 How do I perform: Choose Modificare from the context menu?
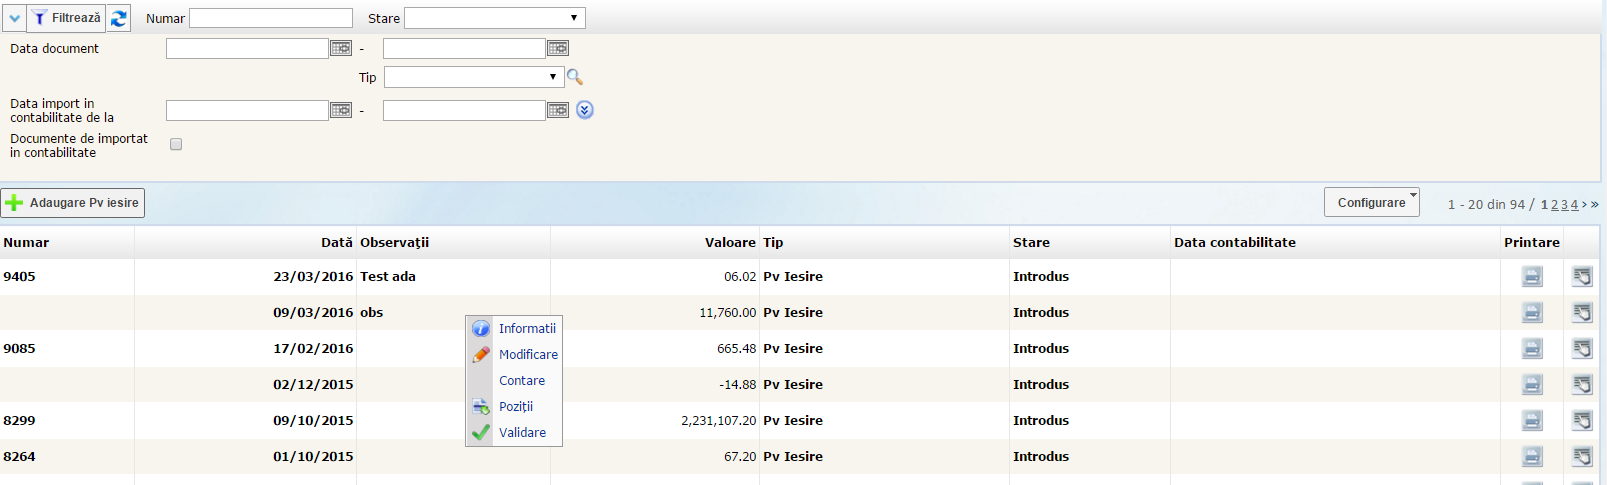[528, 354]
